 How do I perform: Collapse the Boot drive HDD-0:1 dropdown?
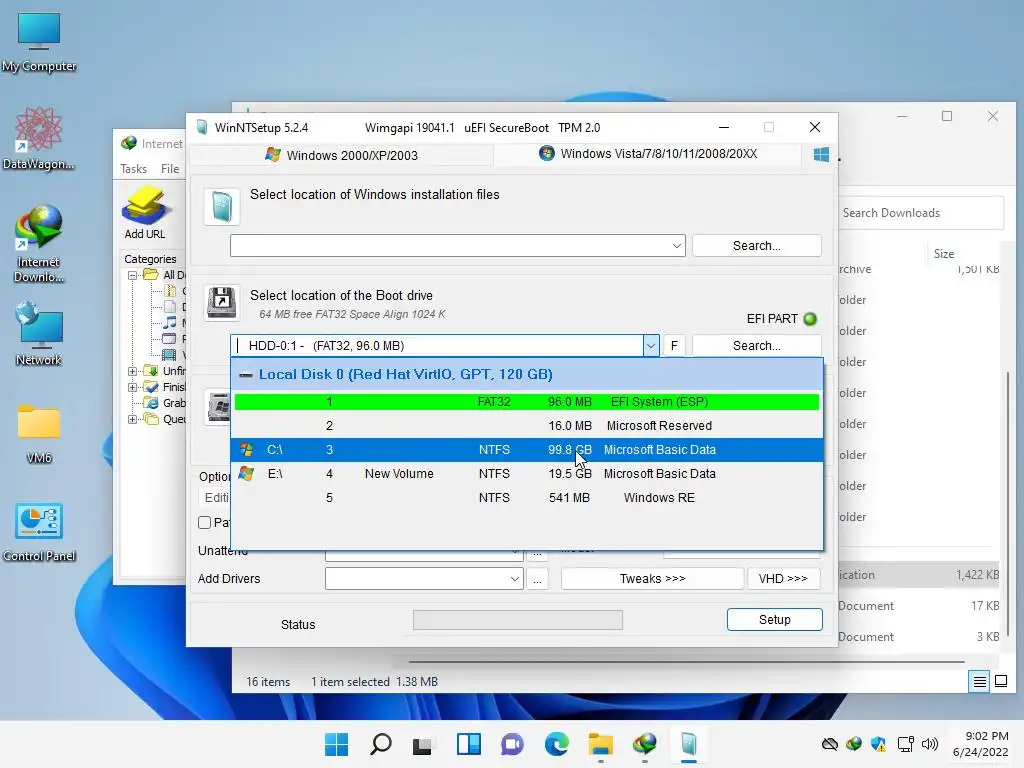pos(650,345)
